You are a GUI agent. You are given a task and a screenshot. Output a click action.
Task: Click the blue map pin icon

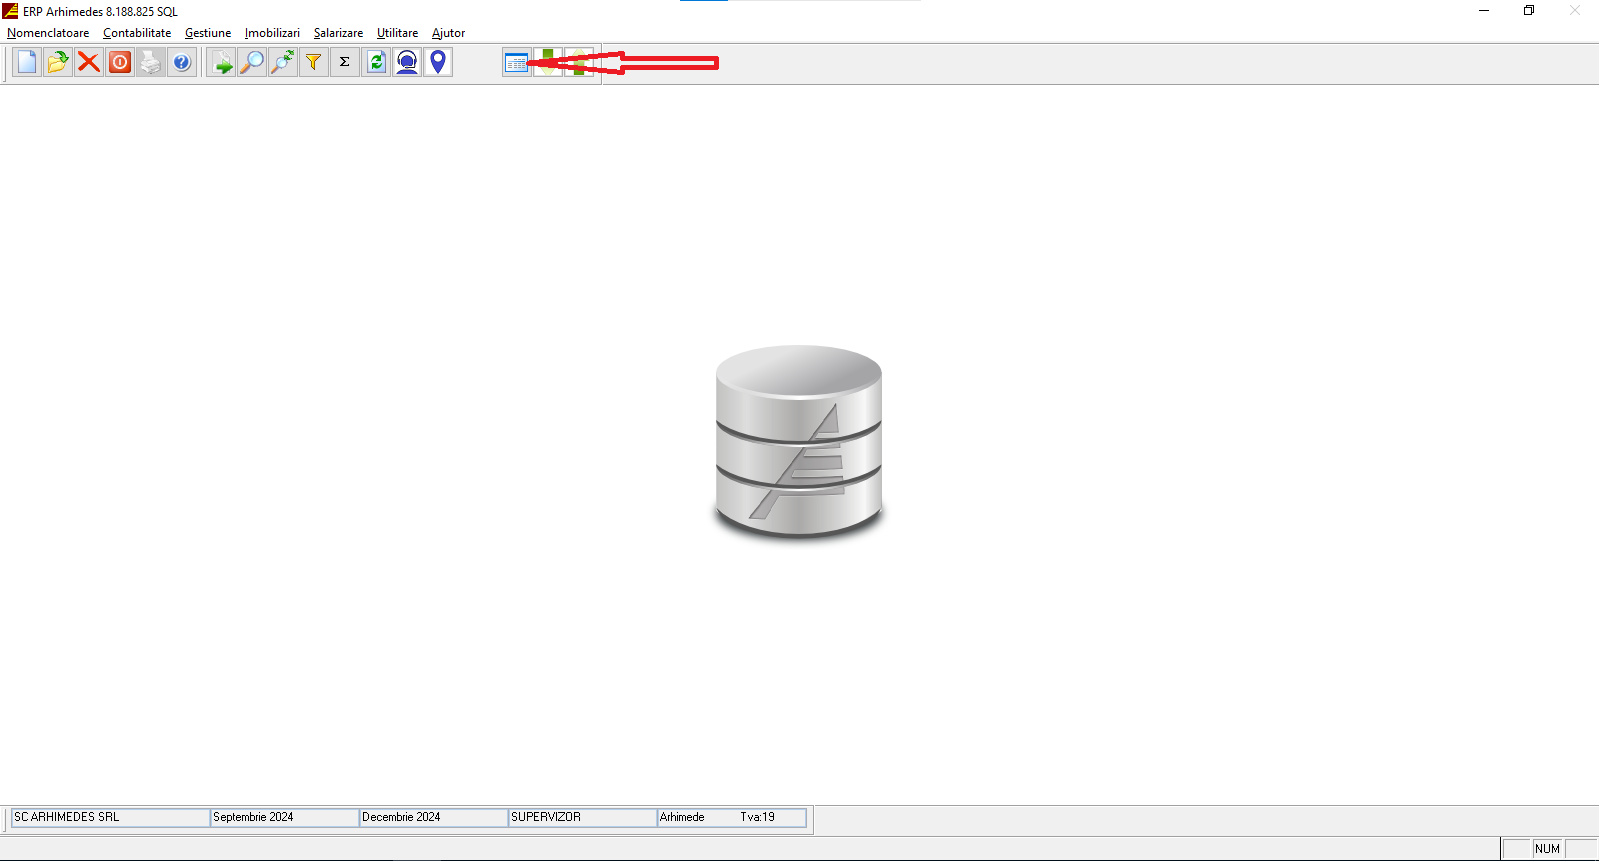pyautogui.click(x=438, y=62)
